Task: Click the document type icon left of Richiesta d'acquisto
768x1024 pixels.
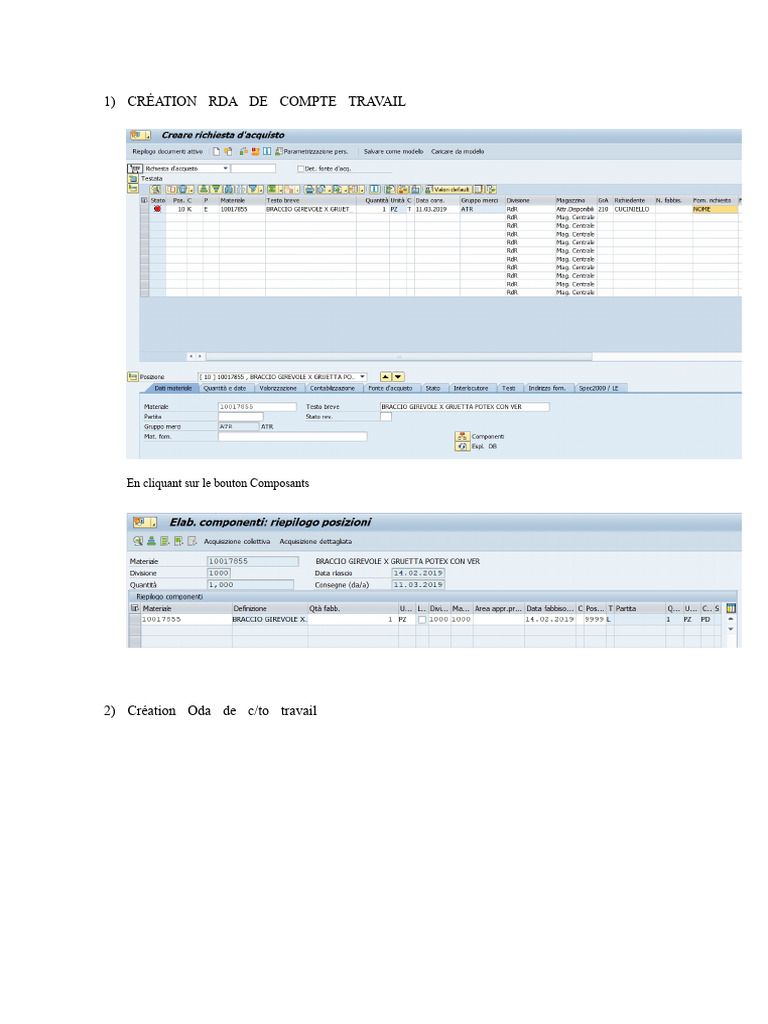Action: [135, 168]
